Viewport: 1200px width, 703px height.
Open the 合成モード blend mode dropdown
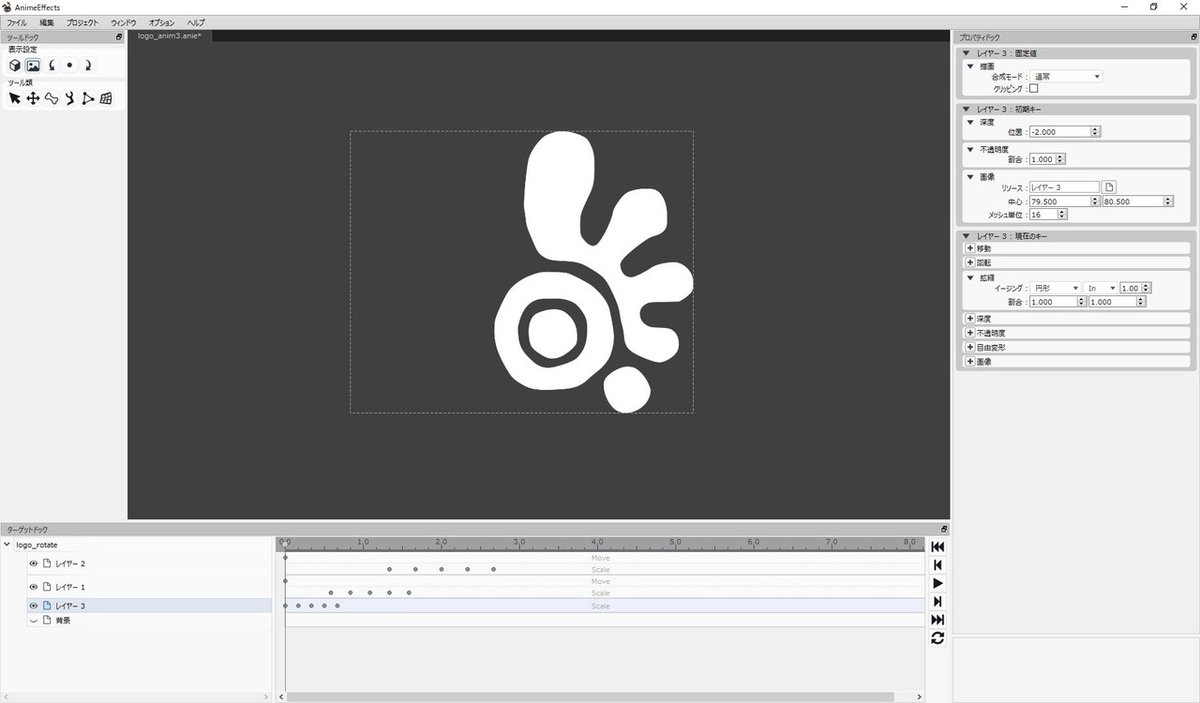click(x=1066, y=76)
